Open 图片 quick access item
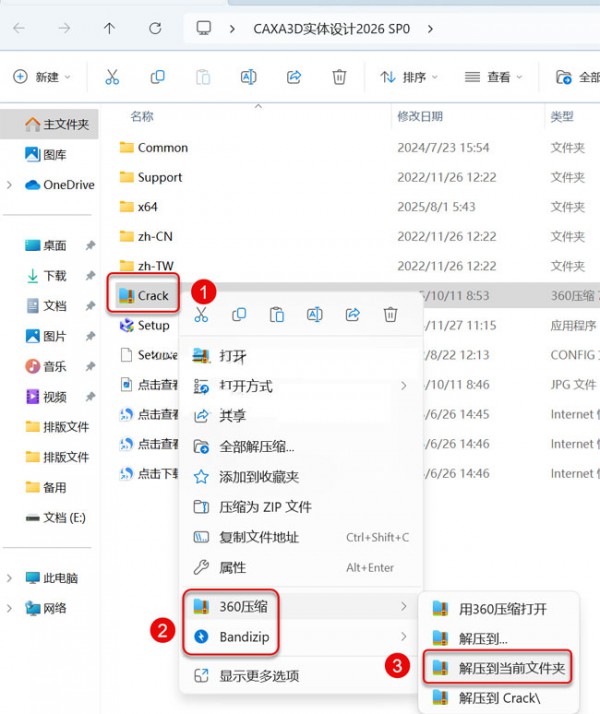Screen dimensions: 600x714 point(46,336)
